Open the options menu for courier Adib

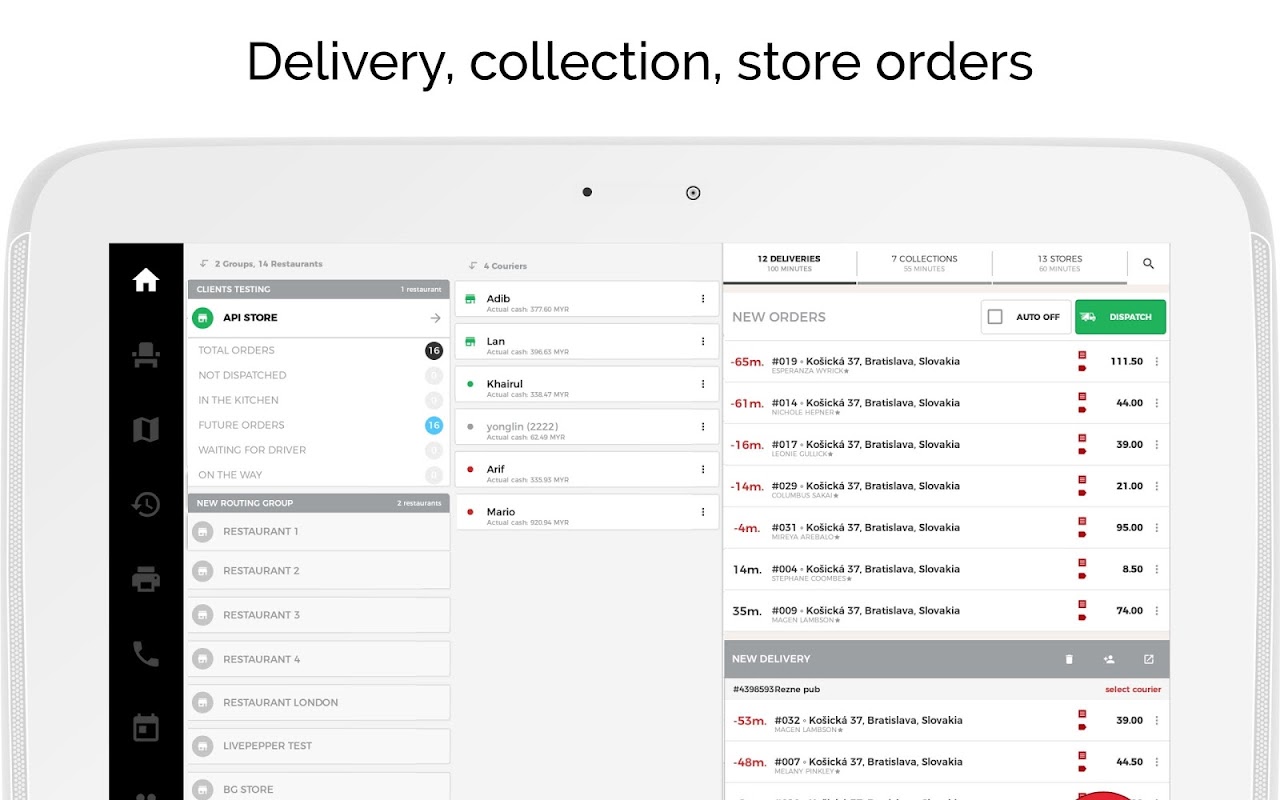pyautogui.click(x=703, y=299)
